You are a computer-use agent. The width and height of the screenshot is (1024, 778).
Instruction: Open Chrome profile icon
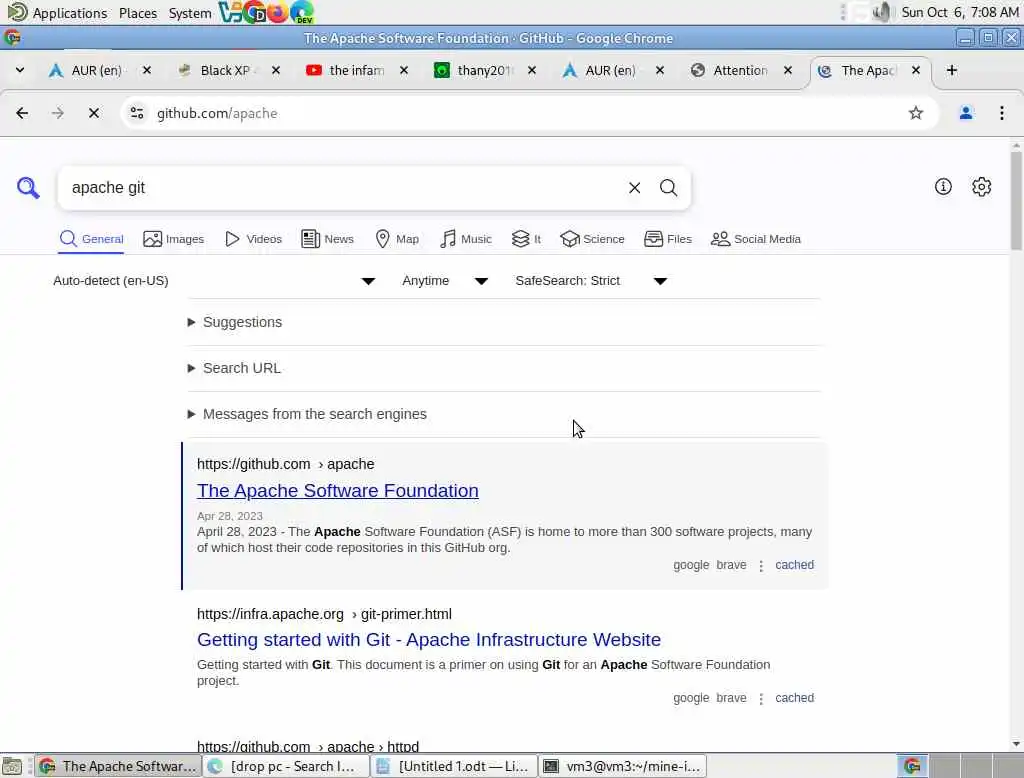point(966,113)
